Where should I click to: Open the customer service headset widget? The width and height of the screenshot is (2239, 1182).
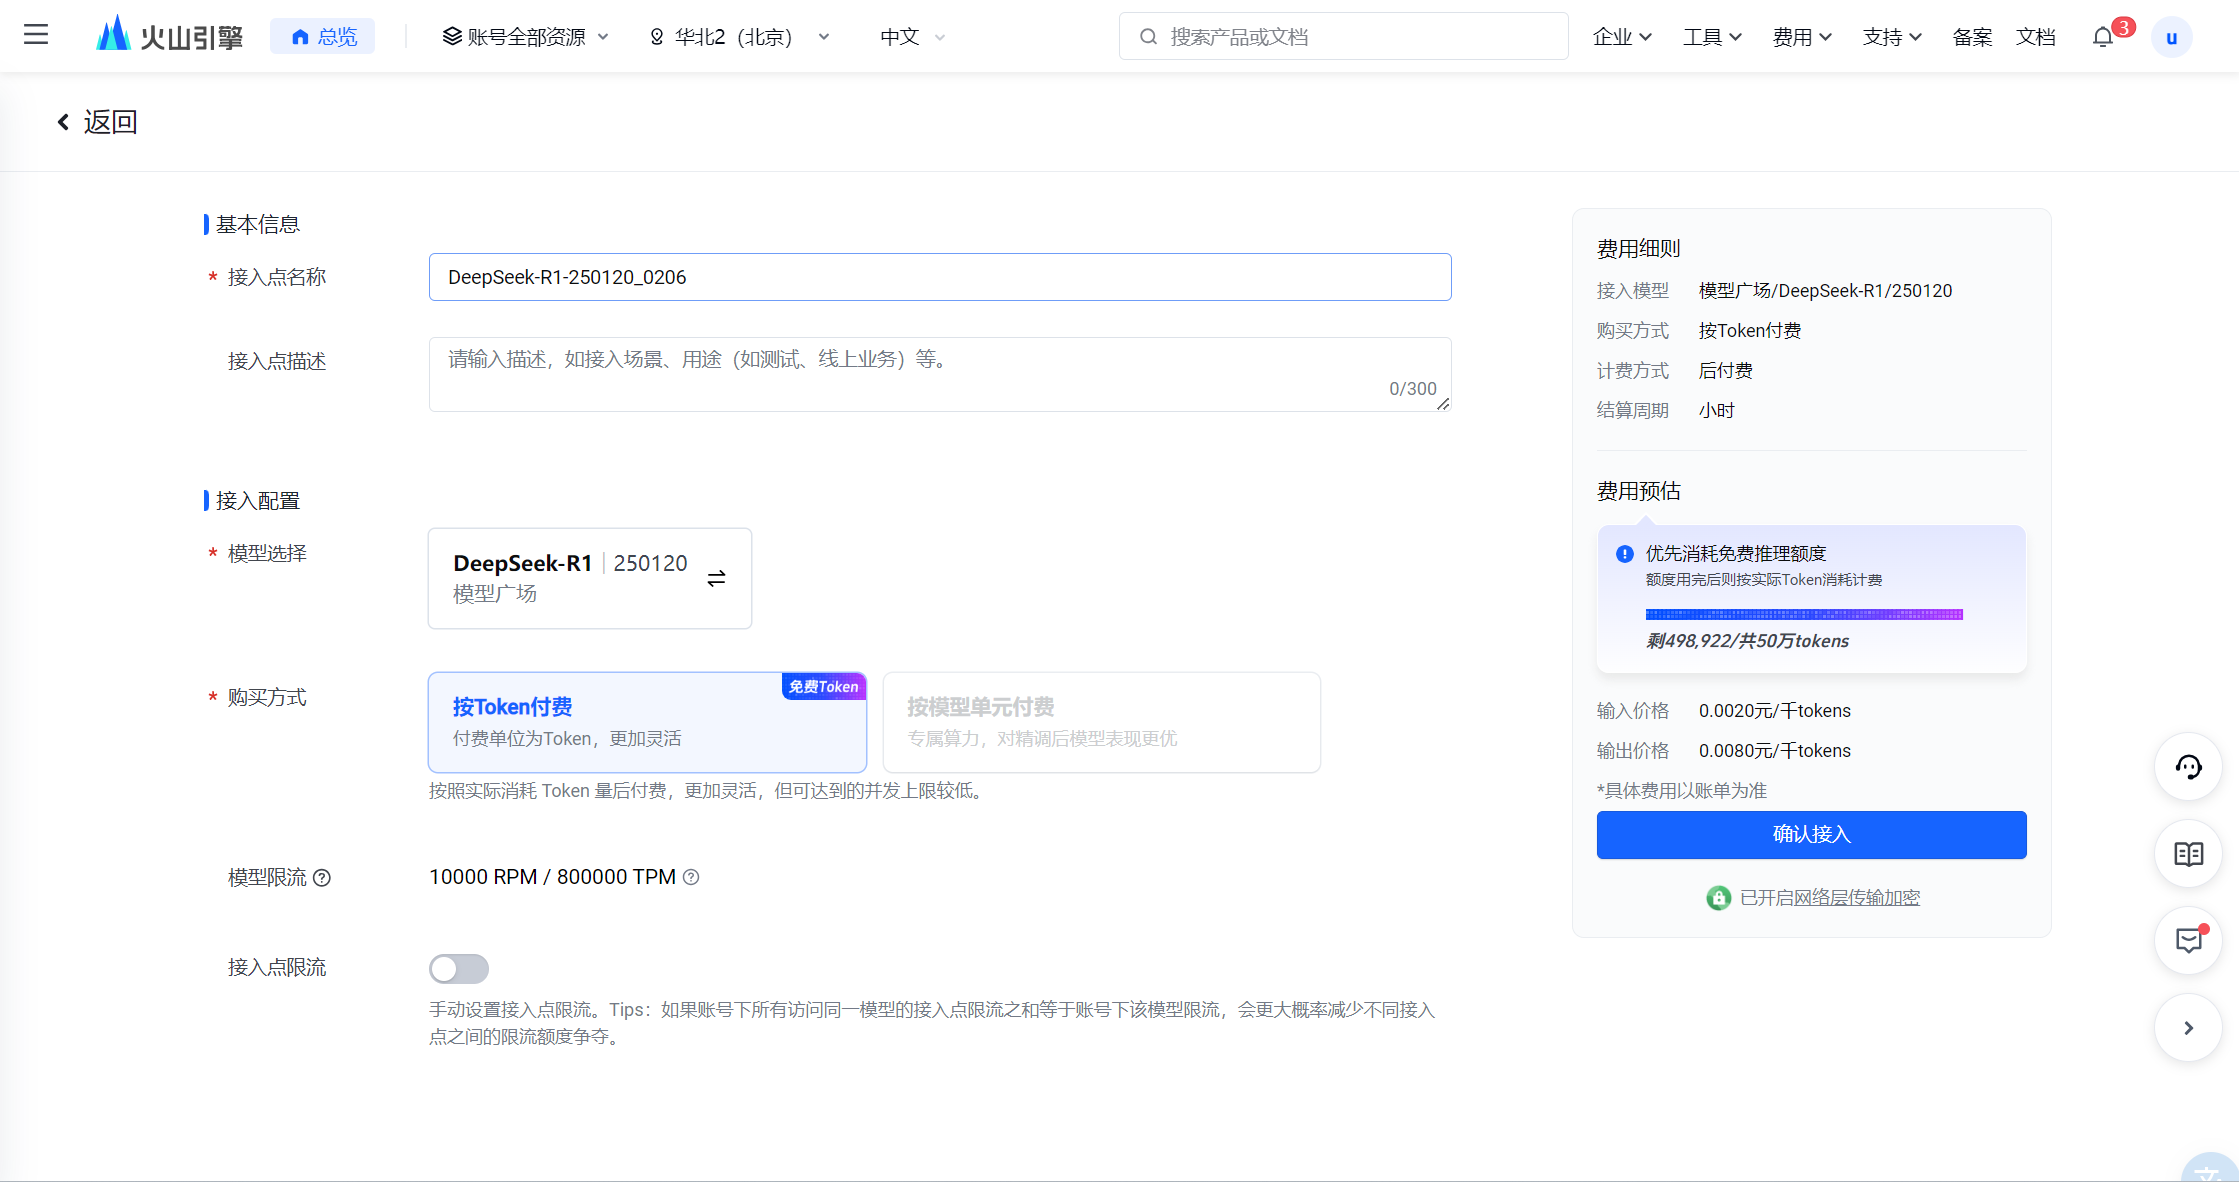coord(2188,767)
